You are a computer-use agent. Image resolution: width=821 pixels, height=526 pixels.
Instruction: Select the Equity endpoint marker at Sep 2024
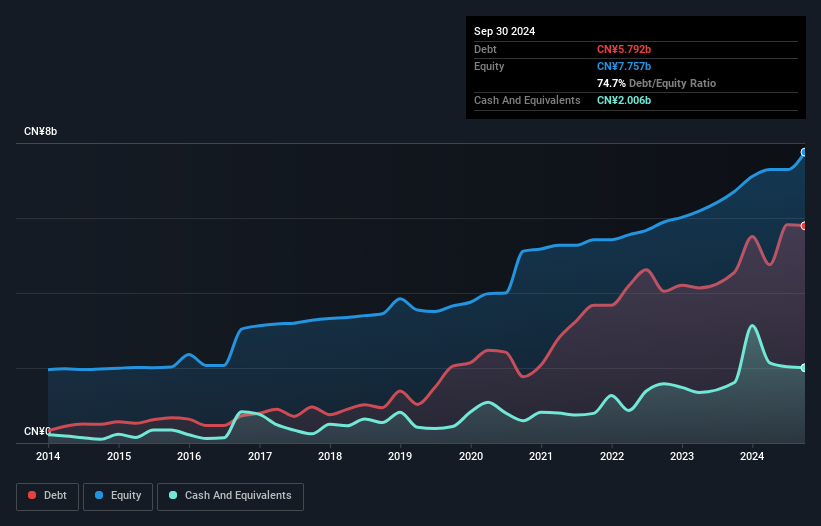tap(804, 152)
